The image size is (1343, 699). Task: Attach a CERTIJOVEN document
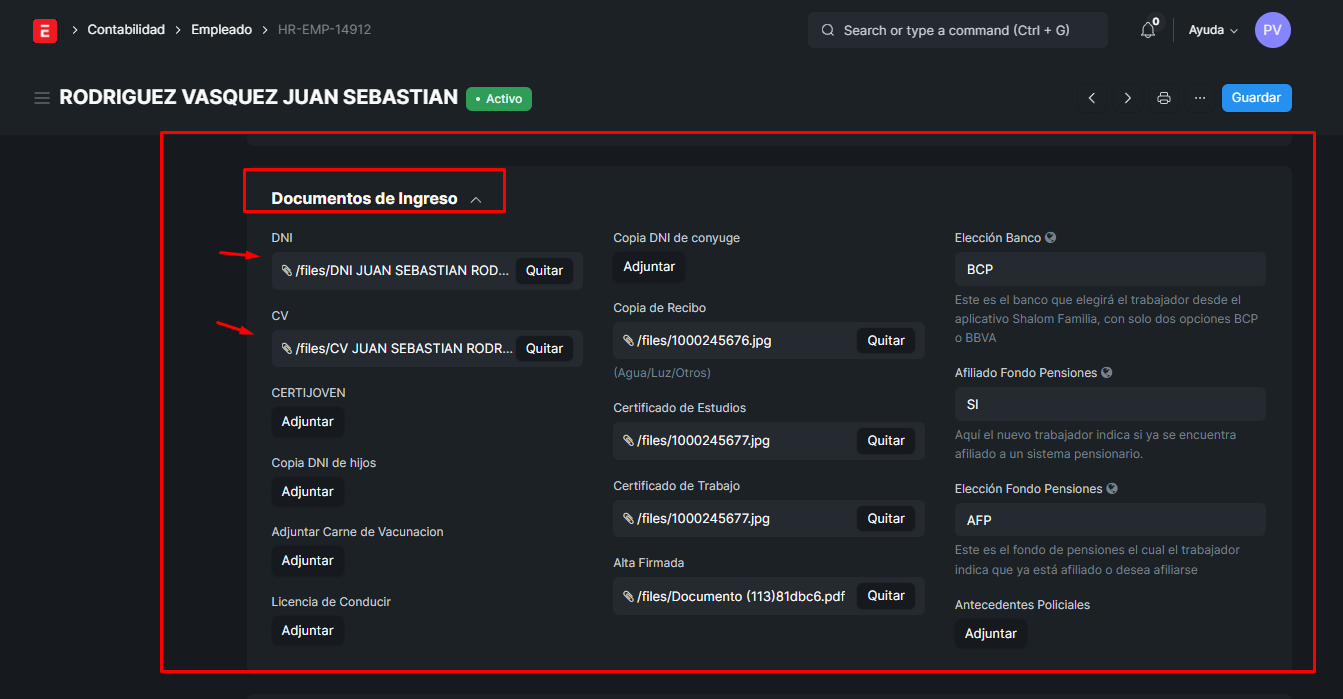(x=308, y=422)
